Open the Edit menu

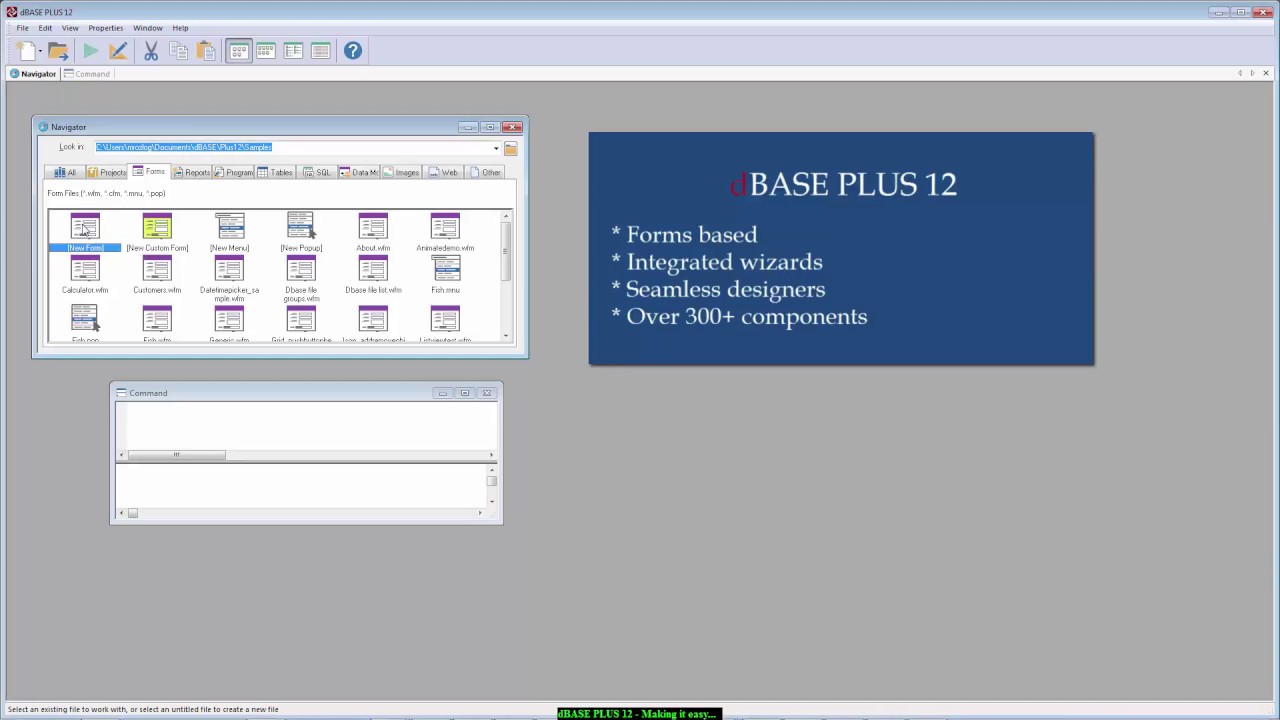[45, 28]
